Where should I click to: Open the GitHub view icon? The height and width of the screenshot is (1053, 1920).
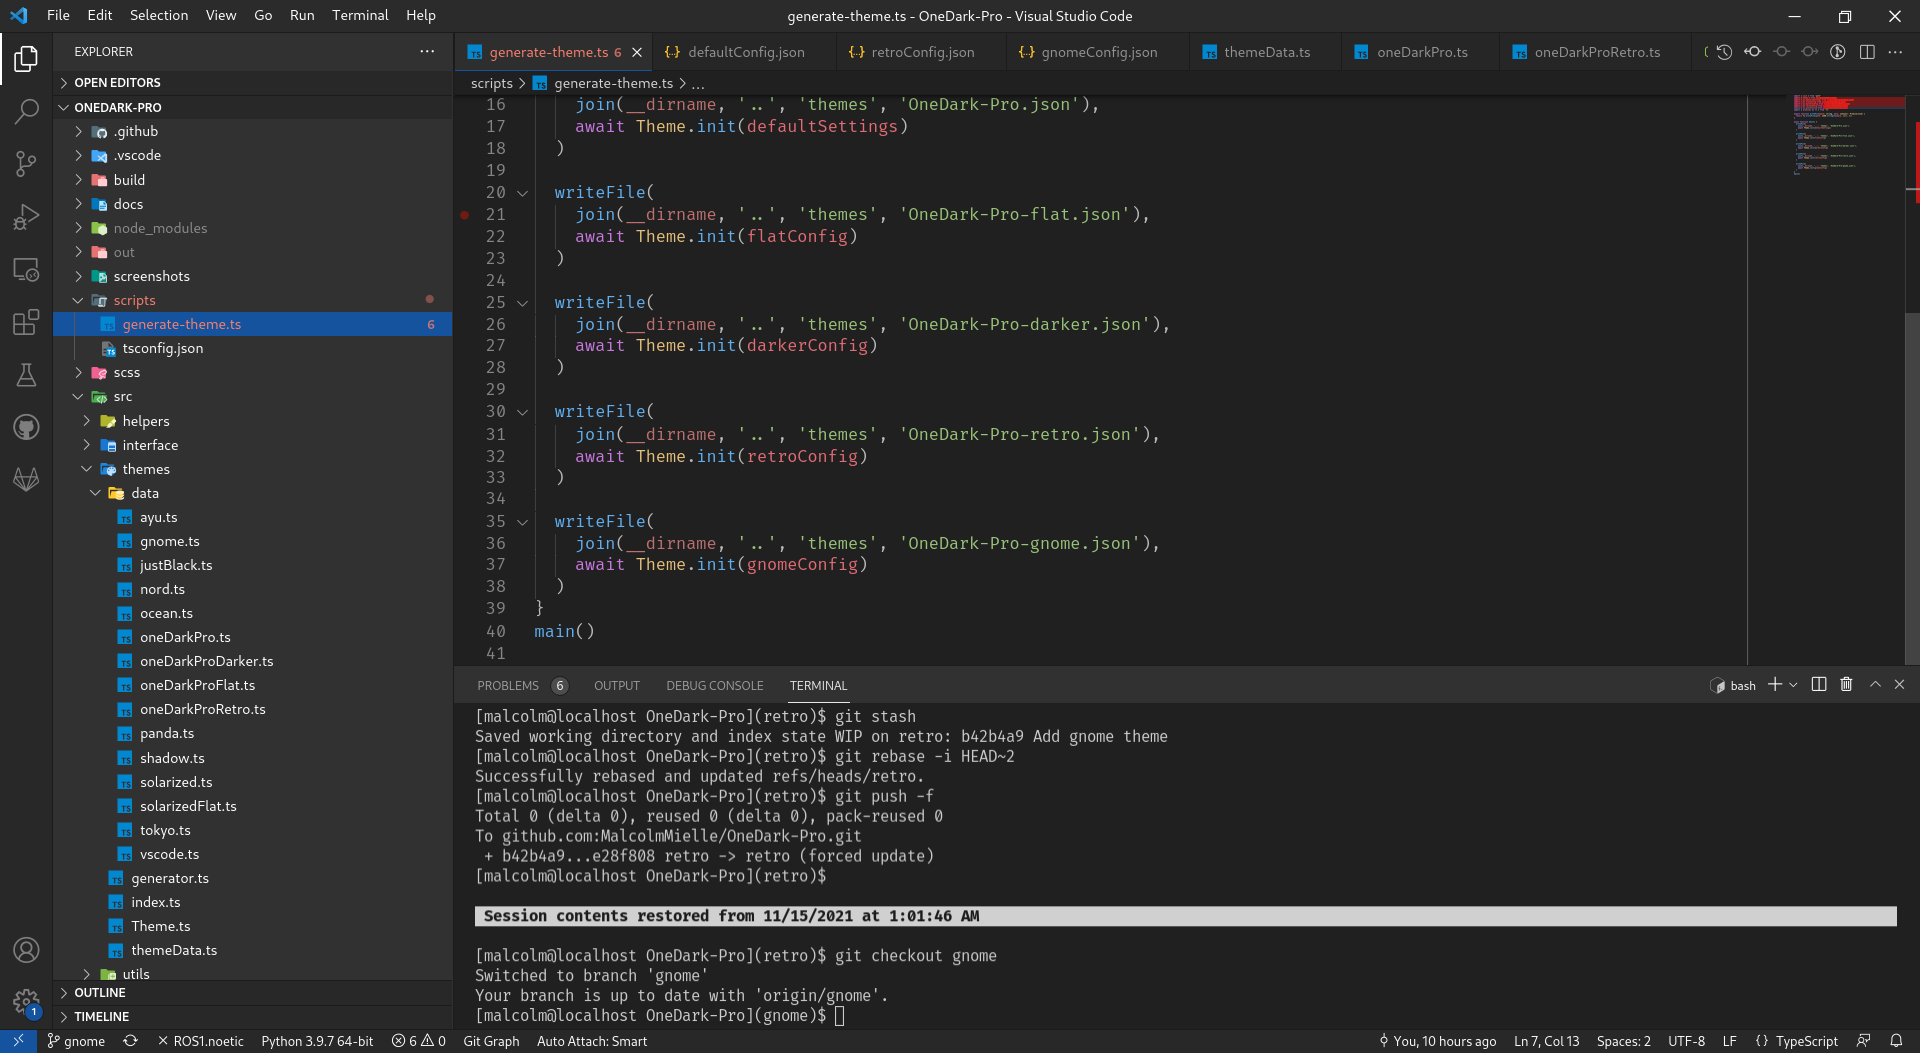(x=26, y=427)
